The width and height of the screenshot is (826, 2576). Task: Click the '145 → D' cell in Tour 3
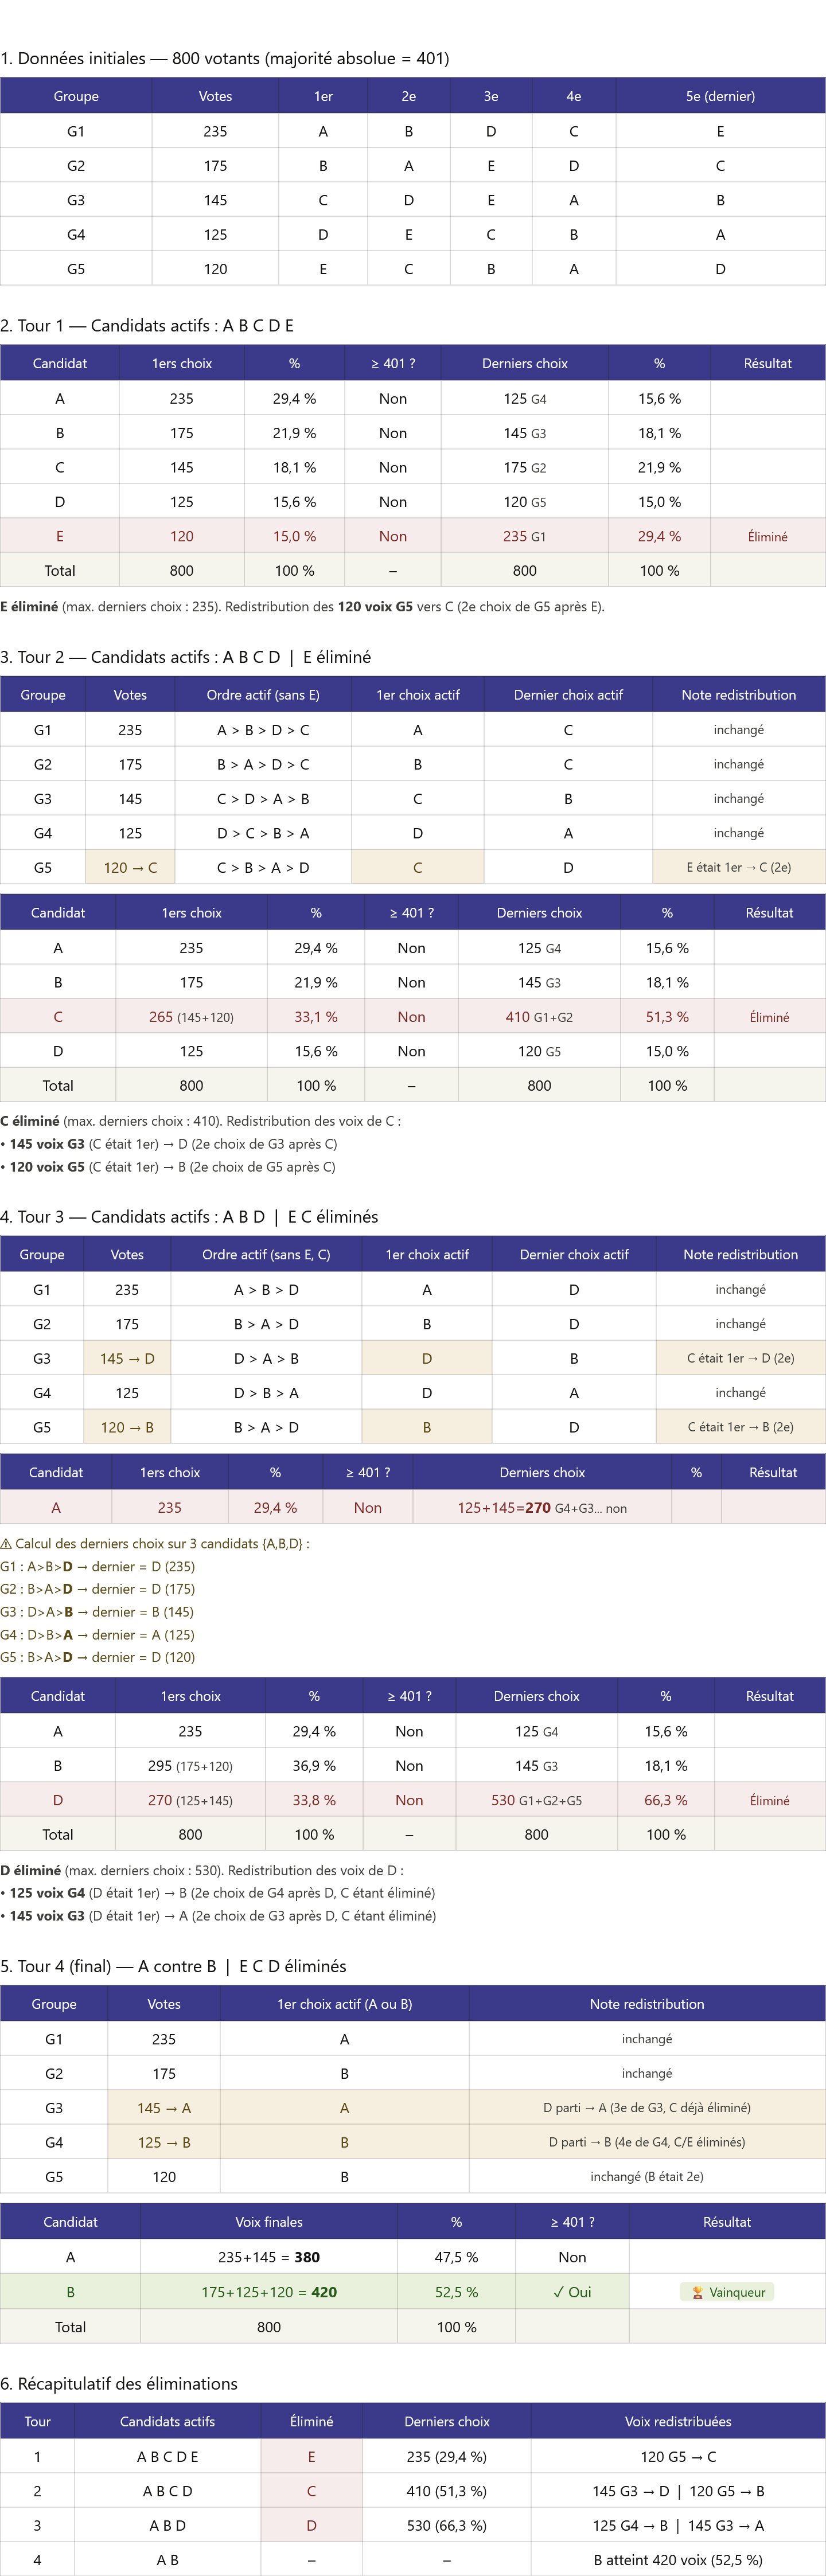pos(127,1358)
